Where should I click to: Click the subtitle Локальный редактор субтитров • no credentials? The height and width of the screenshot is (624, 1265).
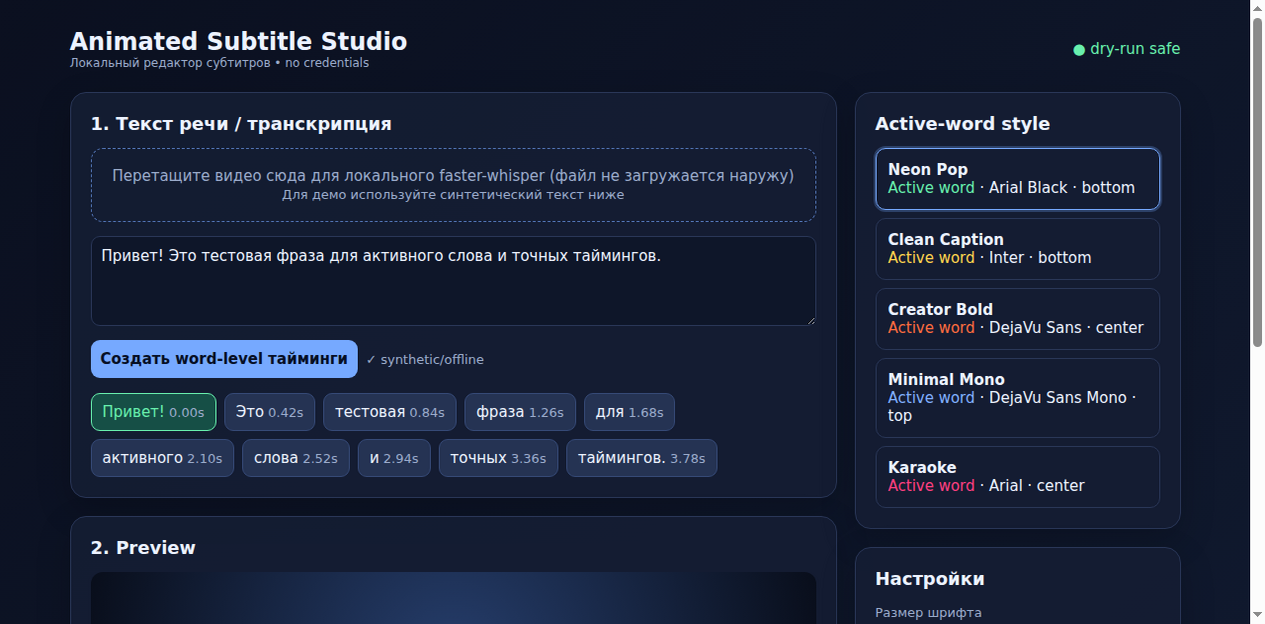(x=219, y=63)
